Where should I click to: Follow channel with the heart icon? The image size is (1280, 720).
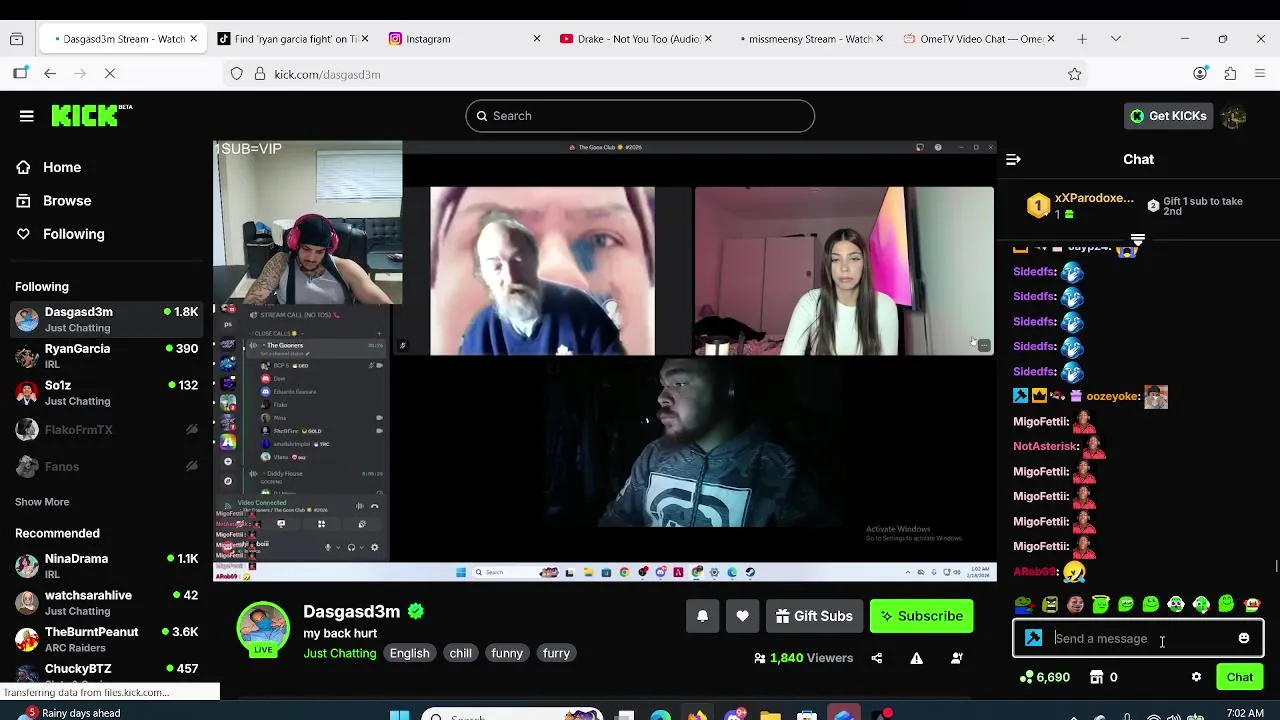click(x=742, y=616)
